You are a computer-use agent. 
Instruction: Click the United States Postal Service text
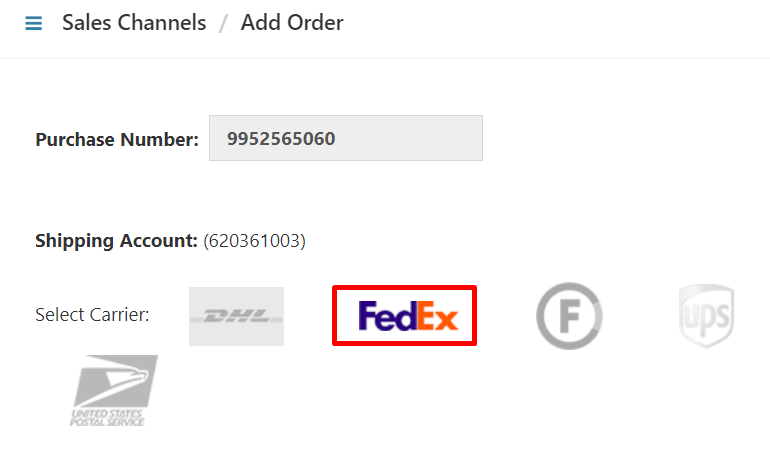point(107,417)
